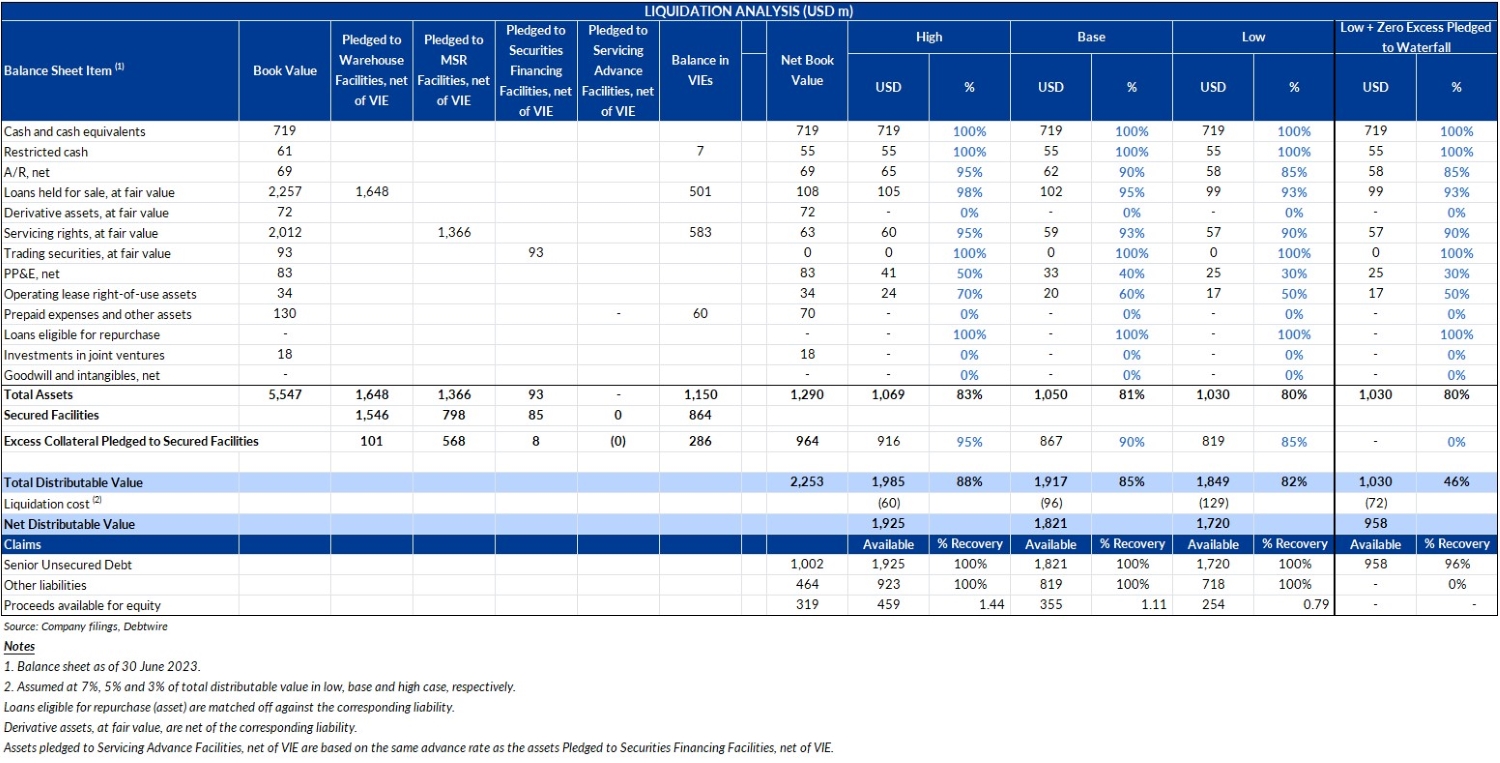
Task: Select the Book Value column header
Action: pyautogui.click(x=284, y=71)
